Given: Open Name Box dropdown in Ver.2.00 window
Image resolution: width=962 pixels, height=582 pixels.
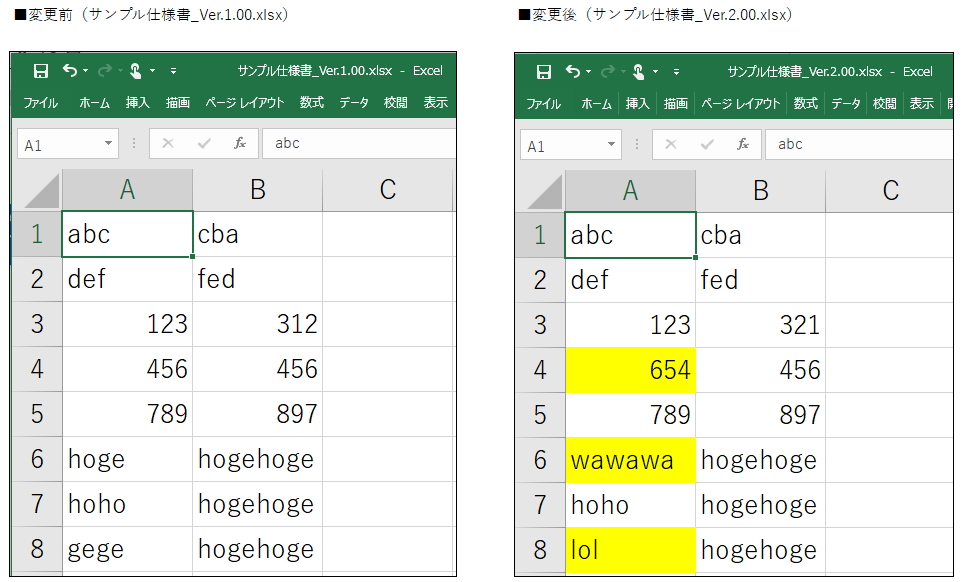Looking at the screenshot, I should coord(611,145).
